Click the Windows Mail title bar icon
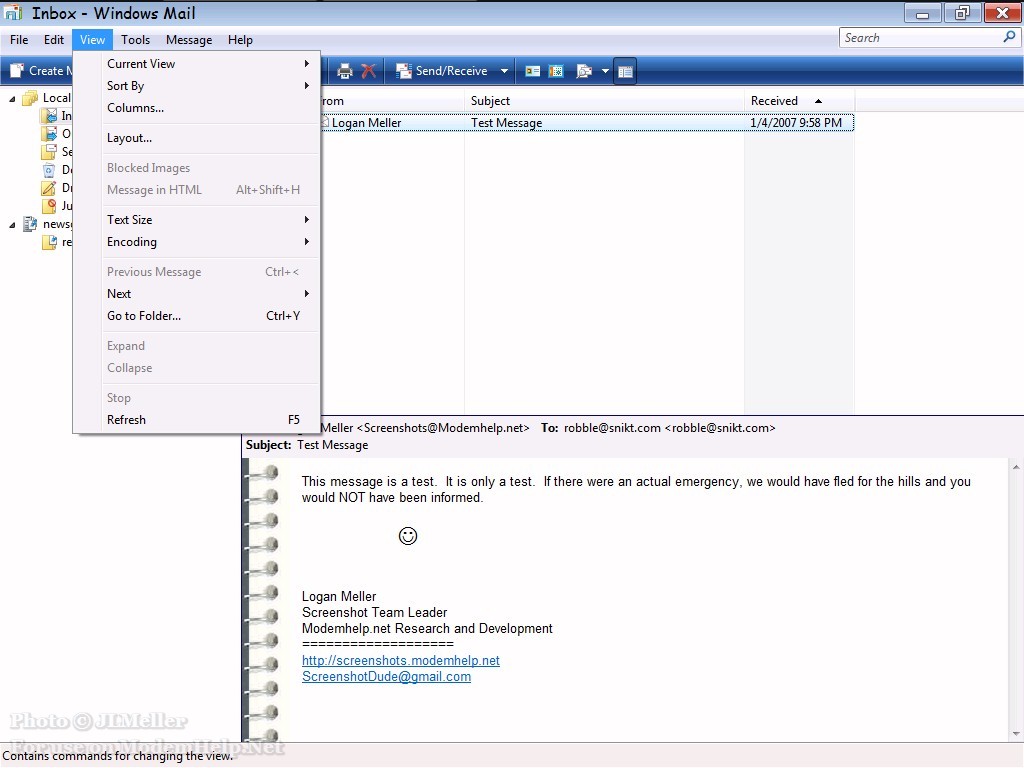1024x768 pixels. click(13, 13)
